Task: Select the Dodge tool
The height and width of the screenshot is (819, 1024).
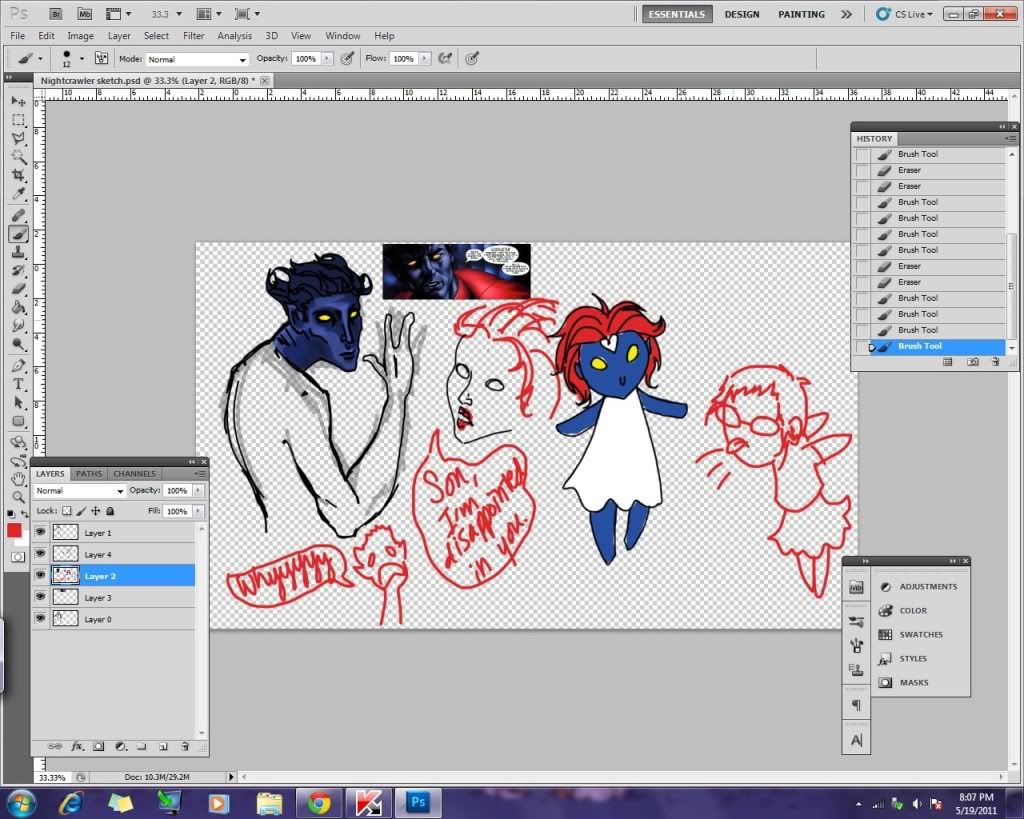Action: tap(18, 344)
